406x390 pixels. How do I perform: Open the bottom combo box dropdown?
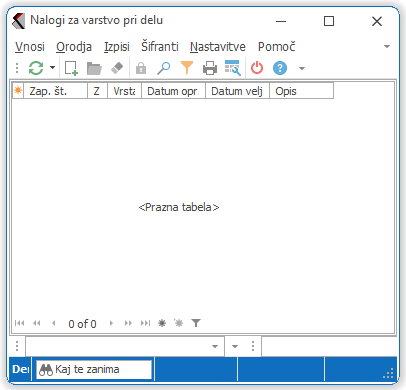pos(215,346)
